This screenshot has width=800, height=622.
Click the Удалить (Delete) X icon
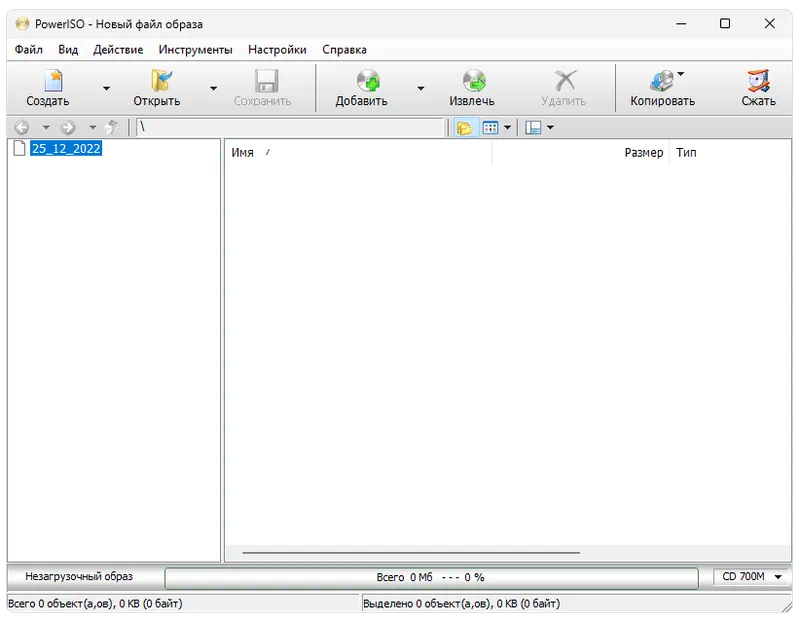pos(565,81)
